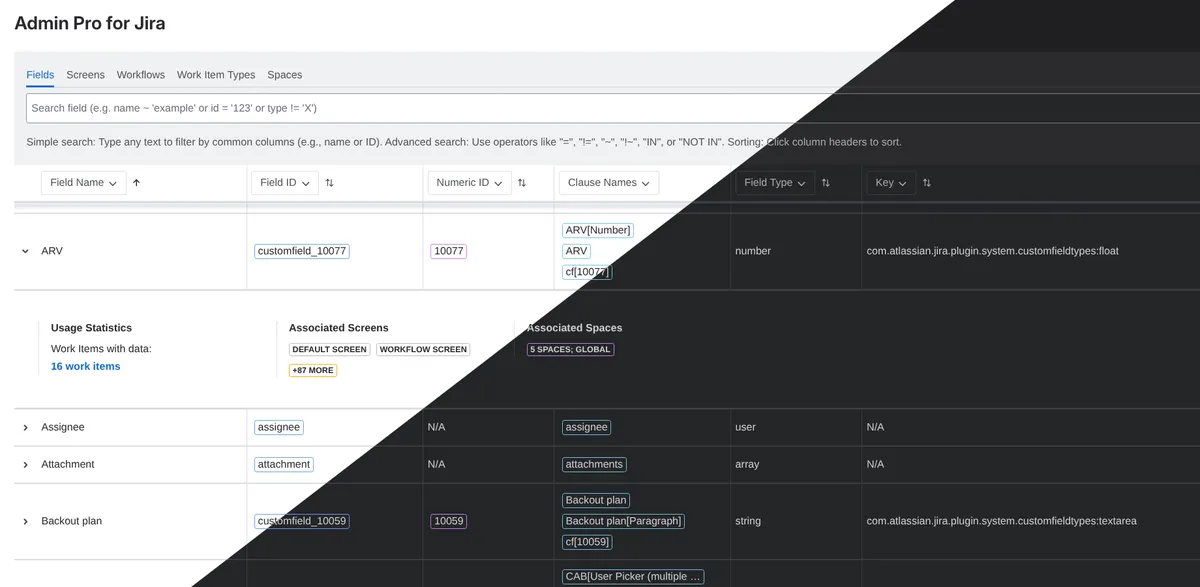1200x587 pixels.
Task: Click the ARV row's number field type
Action: 753,251
